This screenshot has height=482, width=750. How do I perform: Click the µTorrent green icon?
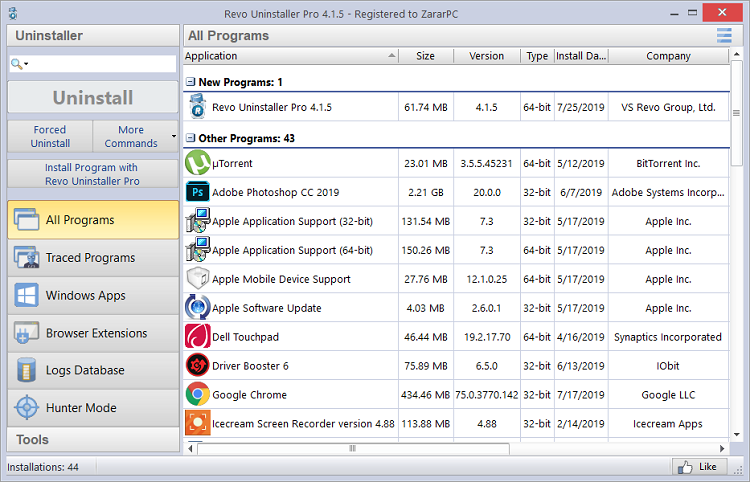coord(198,163)
